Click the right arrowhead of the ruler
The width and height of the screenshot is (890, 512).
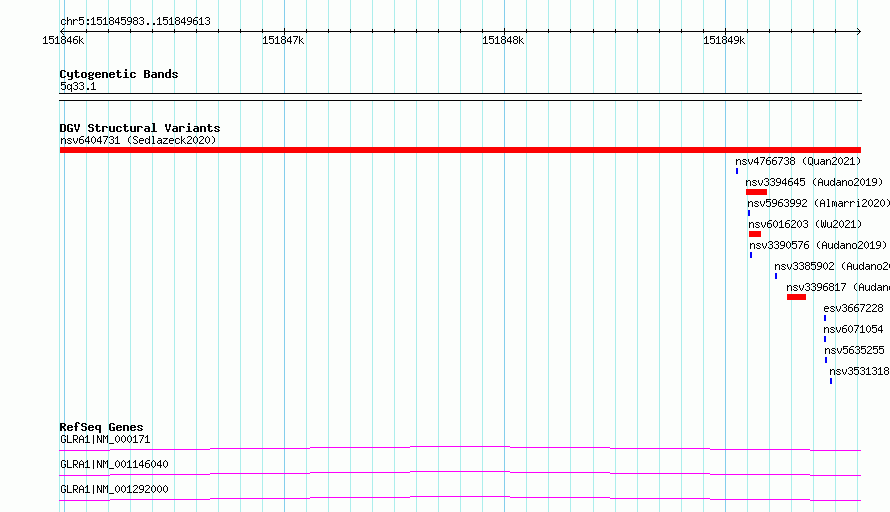[x=859, y=32]
